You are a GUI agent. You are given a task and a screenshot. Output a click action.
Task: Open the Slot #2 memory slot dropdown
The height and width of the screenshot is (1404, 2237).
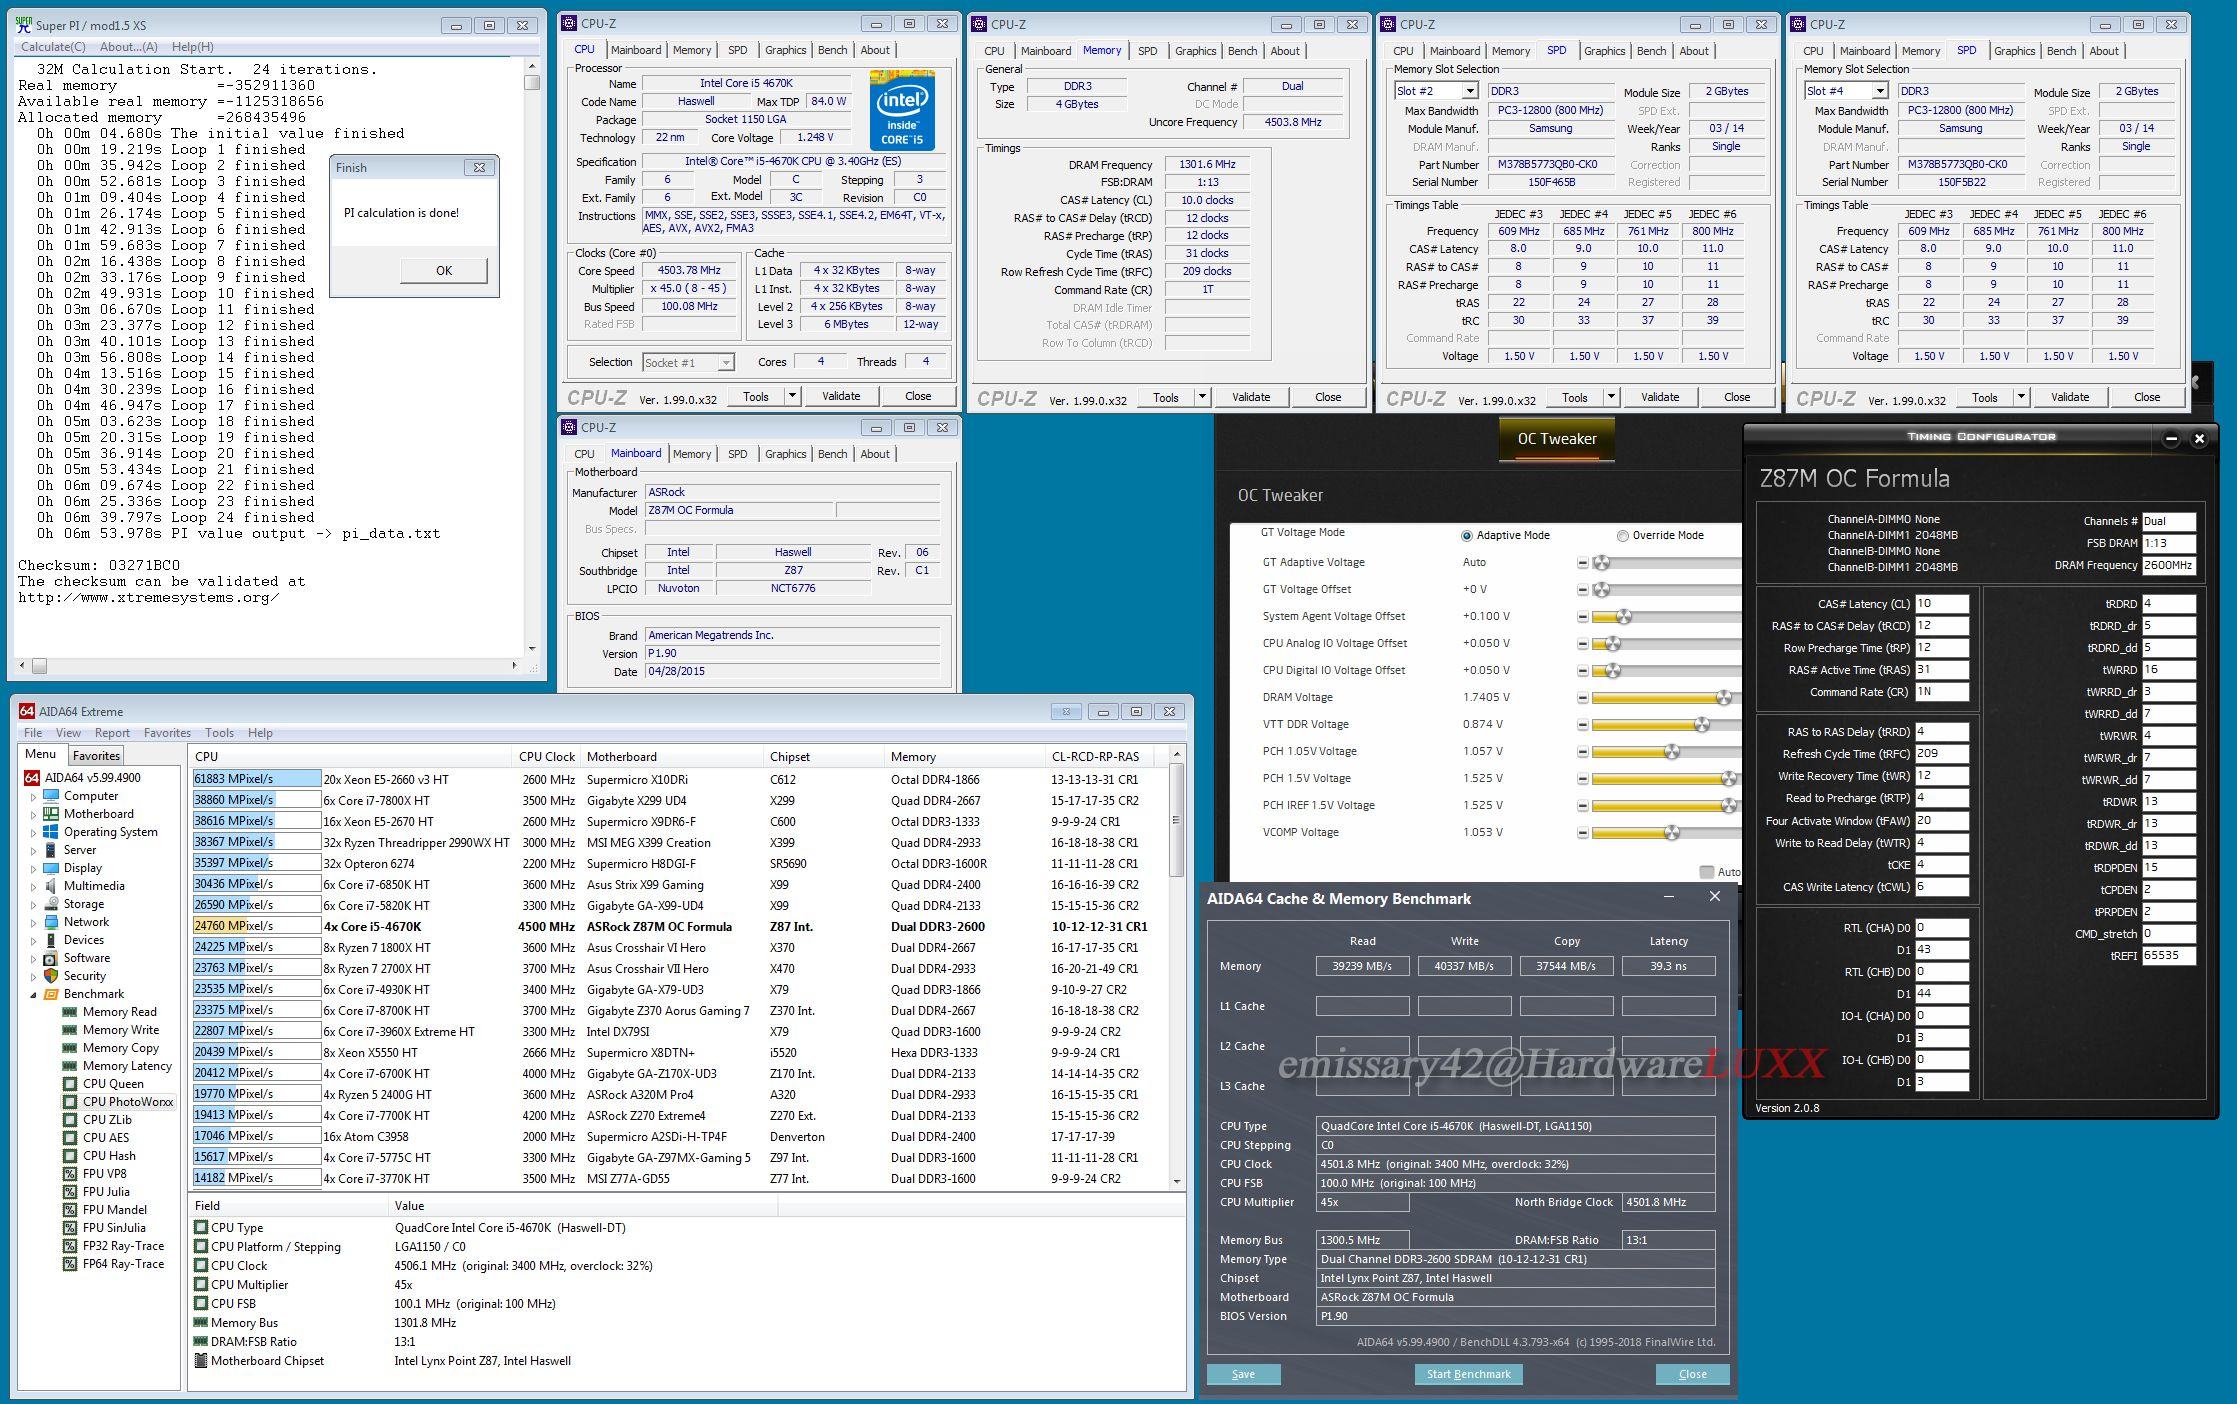pyautogui.click(x=1470, y=91)
